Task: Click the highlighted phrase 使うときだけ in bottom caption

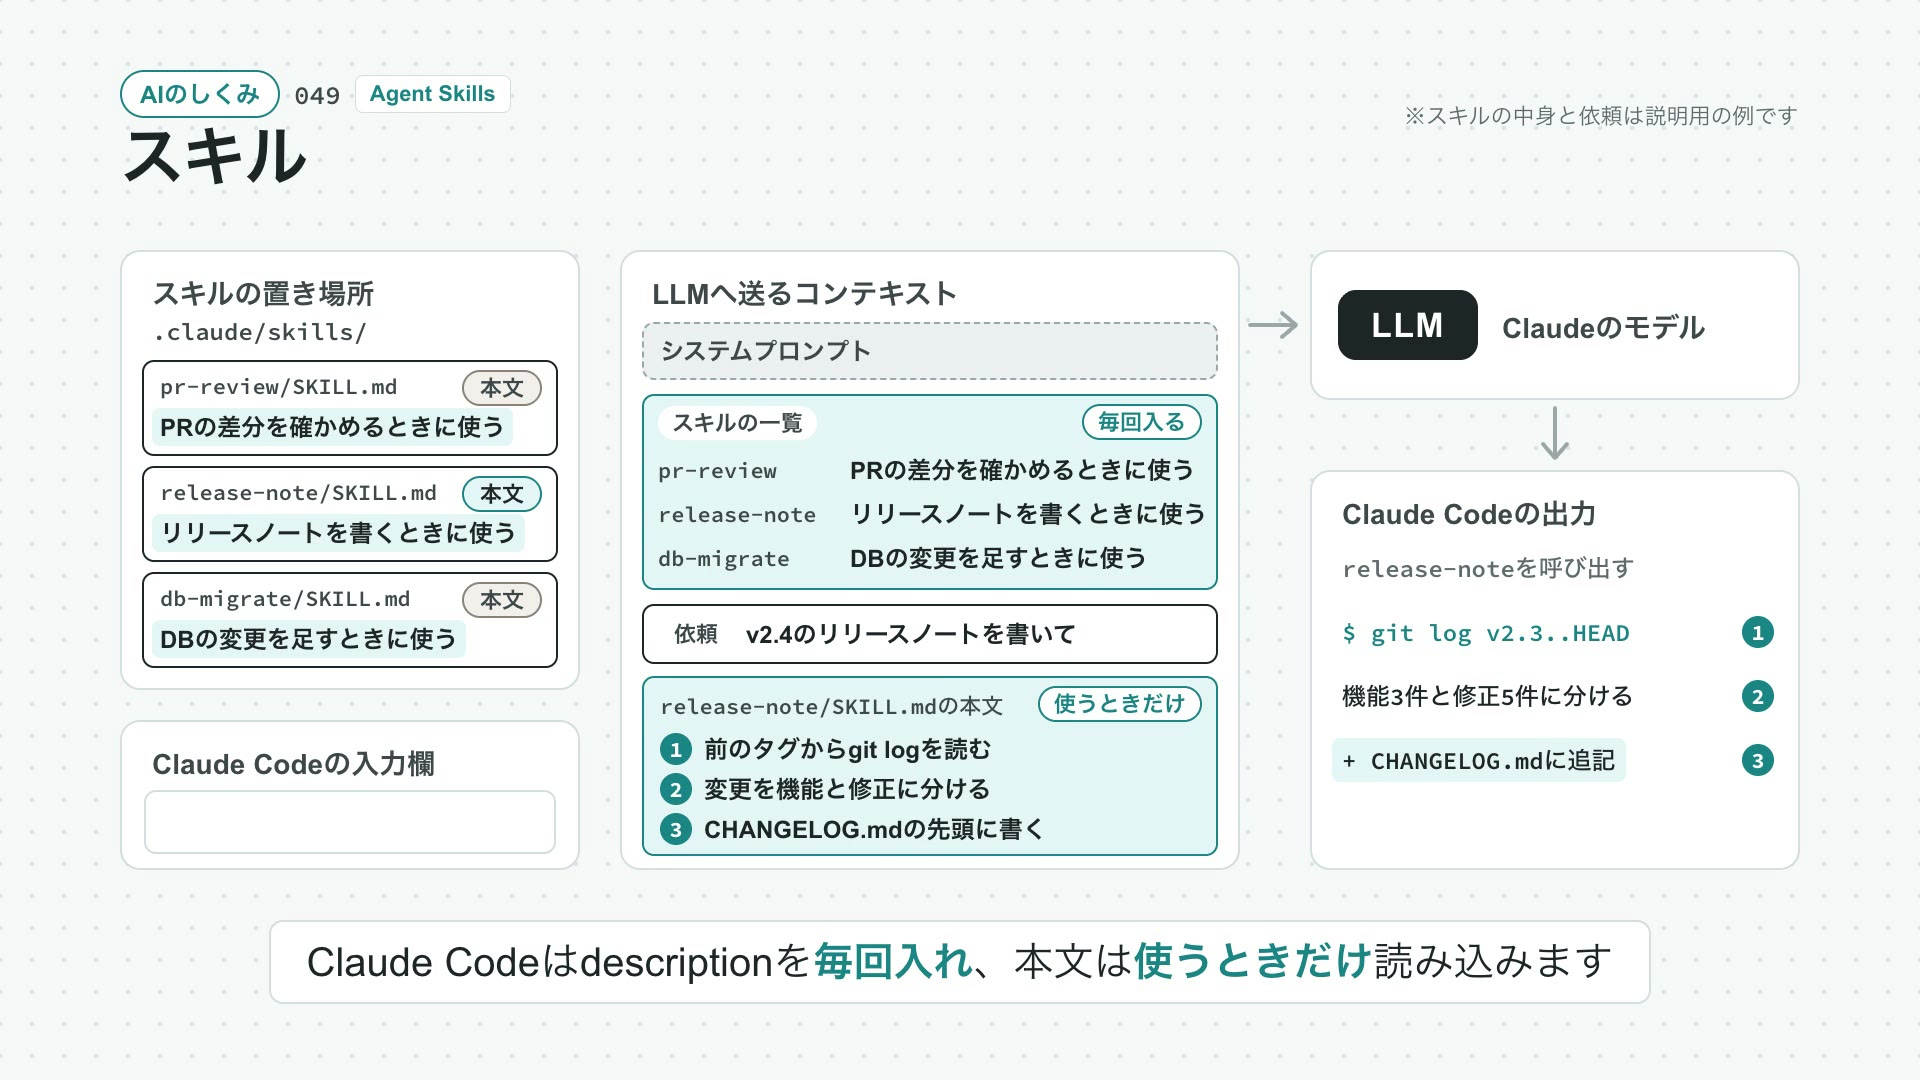Action: pyautogui.click(x=1252, y=962)
